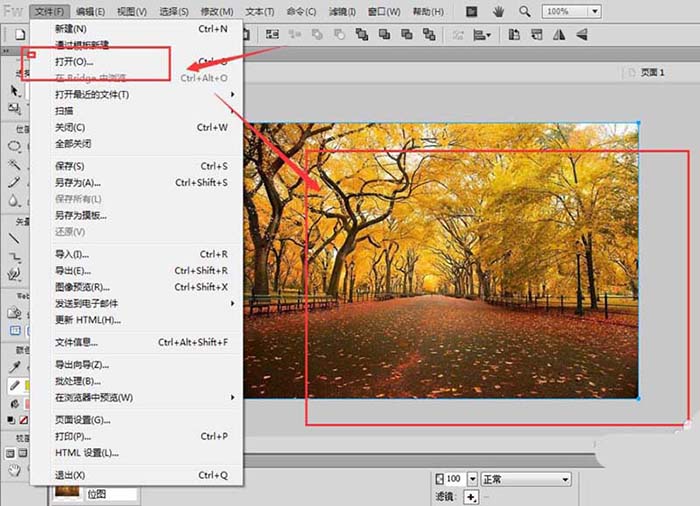Expand 打开最近的文件 submenu
Image resolution: width=700 pixels, height=506 pixels.
pos(232,95)
